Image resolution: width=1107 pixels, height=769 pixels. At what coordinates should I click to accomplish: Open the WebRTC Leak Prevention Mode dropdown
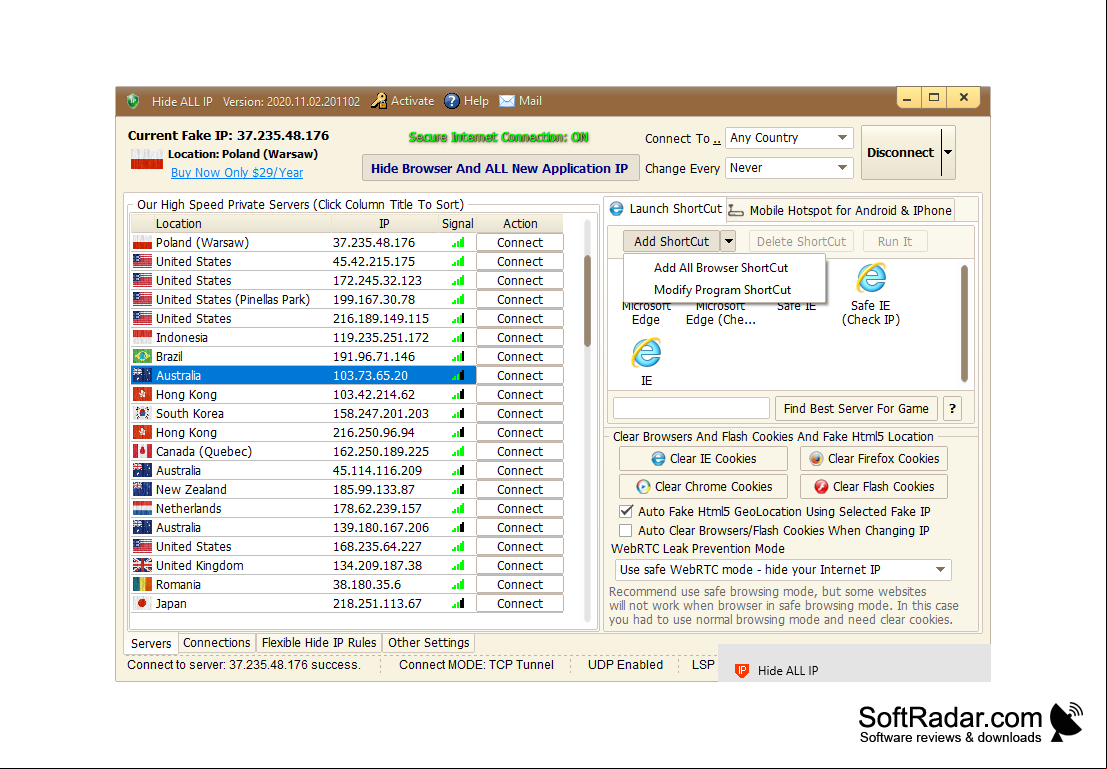pyautogui.click(x=783, y=570)
